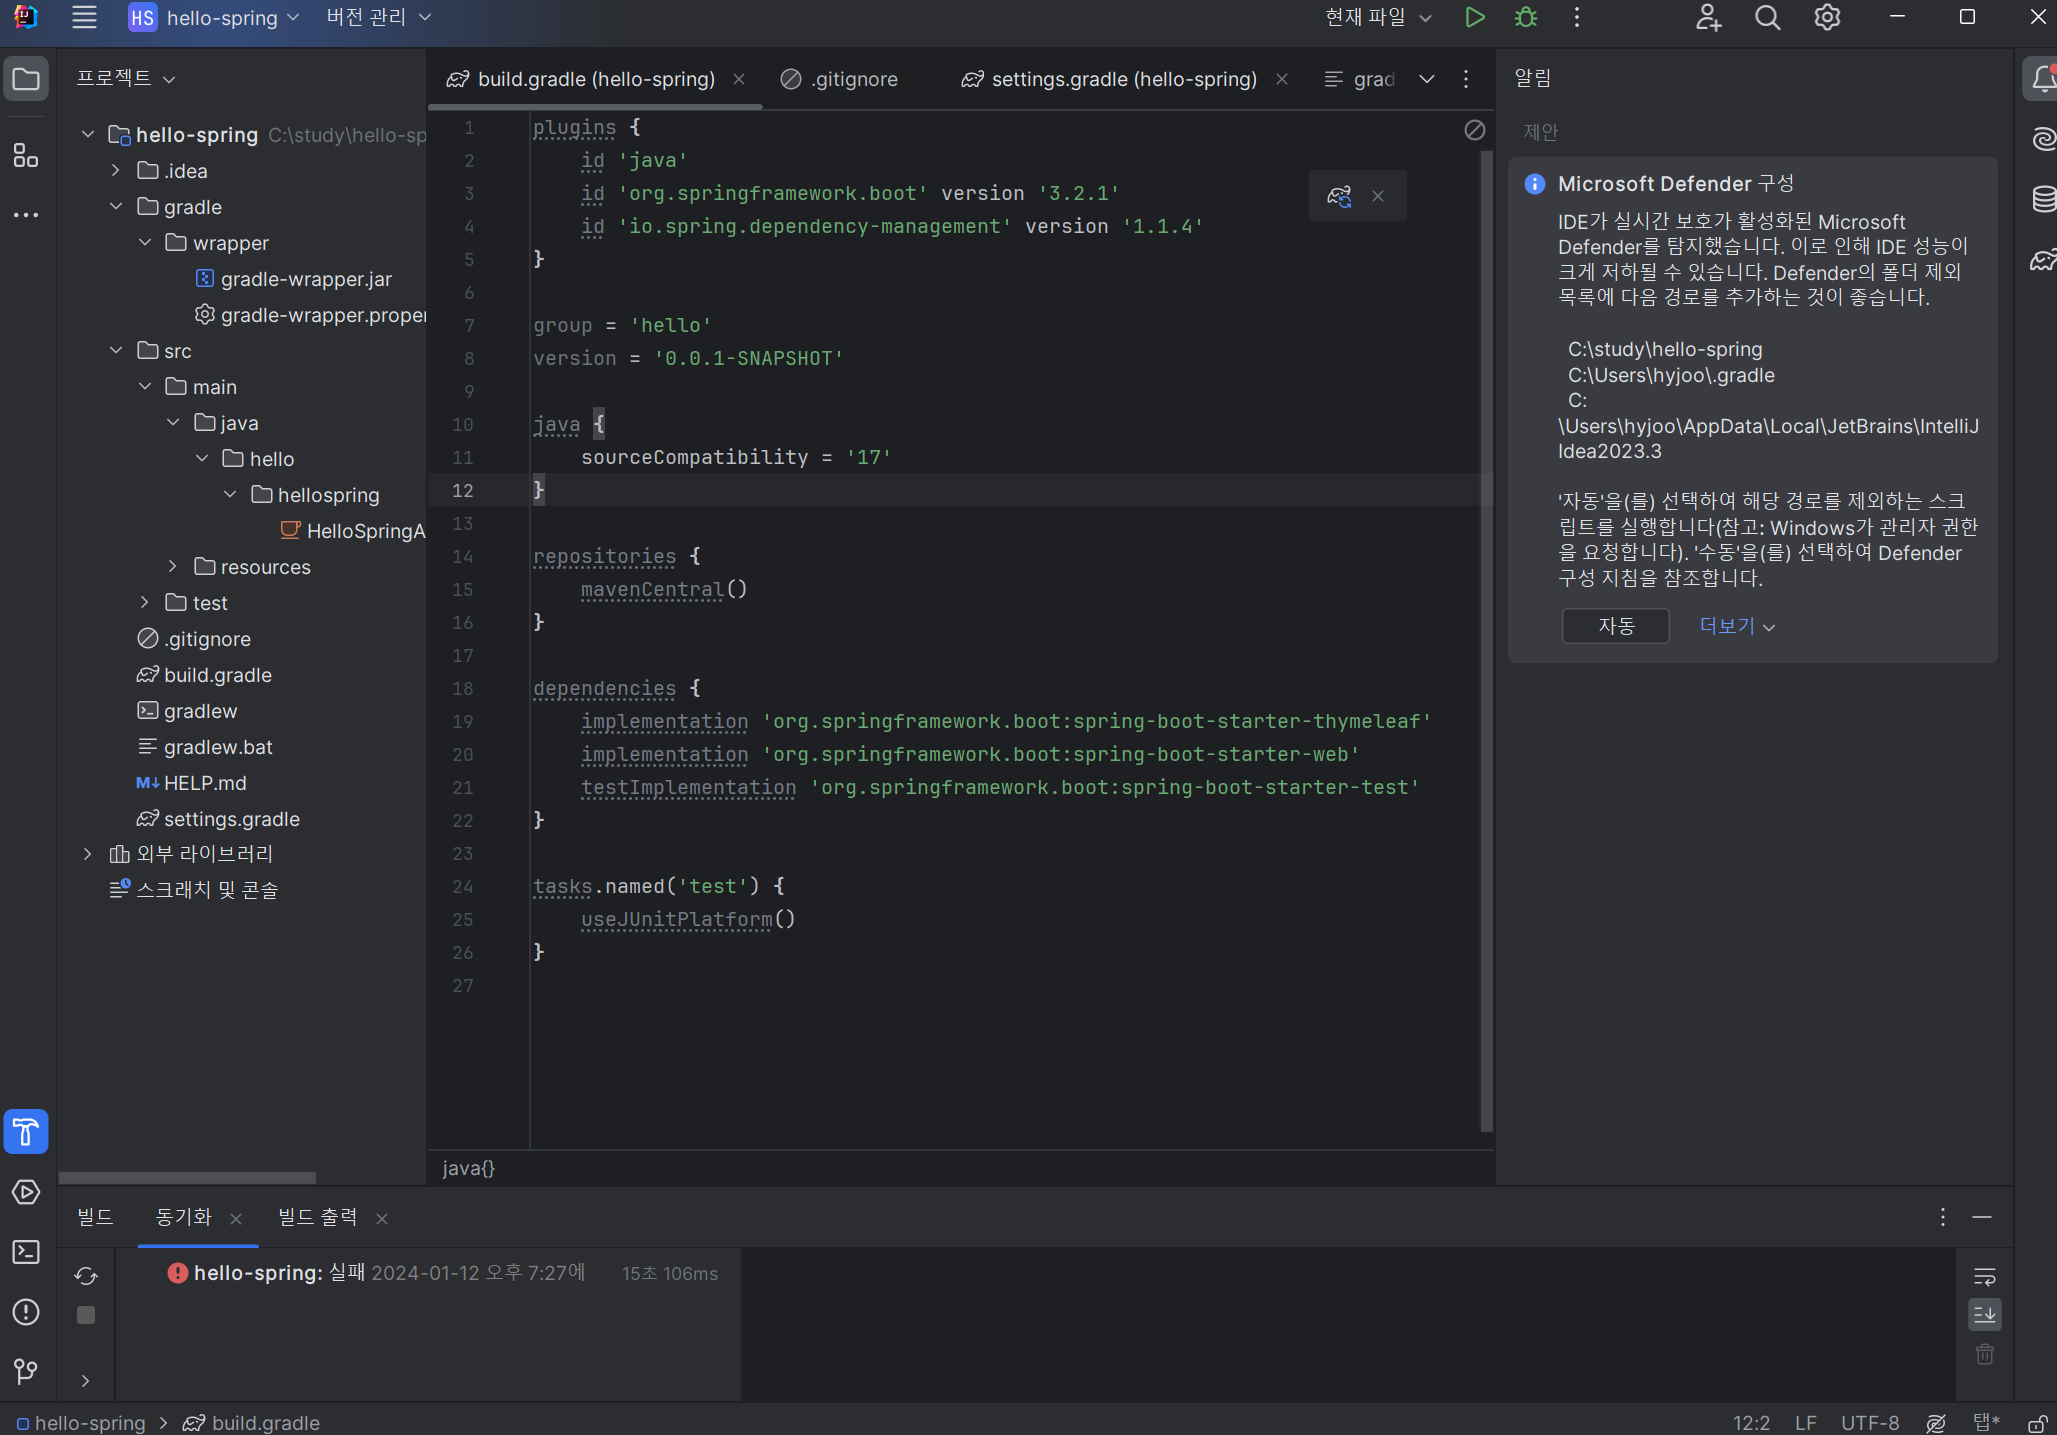This screenshot has width=2057, height=1435.
Task: Open Search Everywhere magnifier
Action: coord(1767,17)
